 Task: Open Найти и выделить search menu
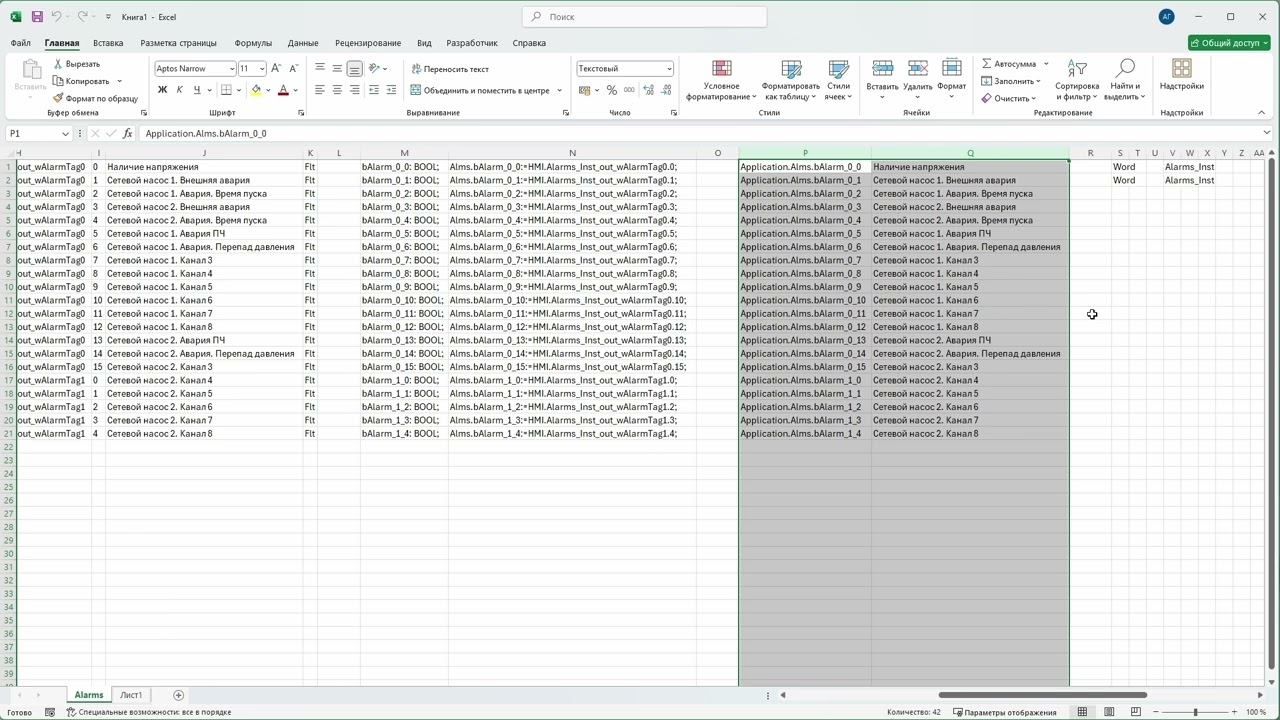click(1125, 80)
